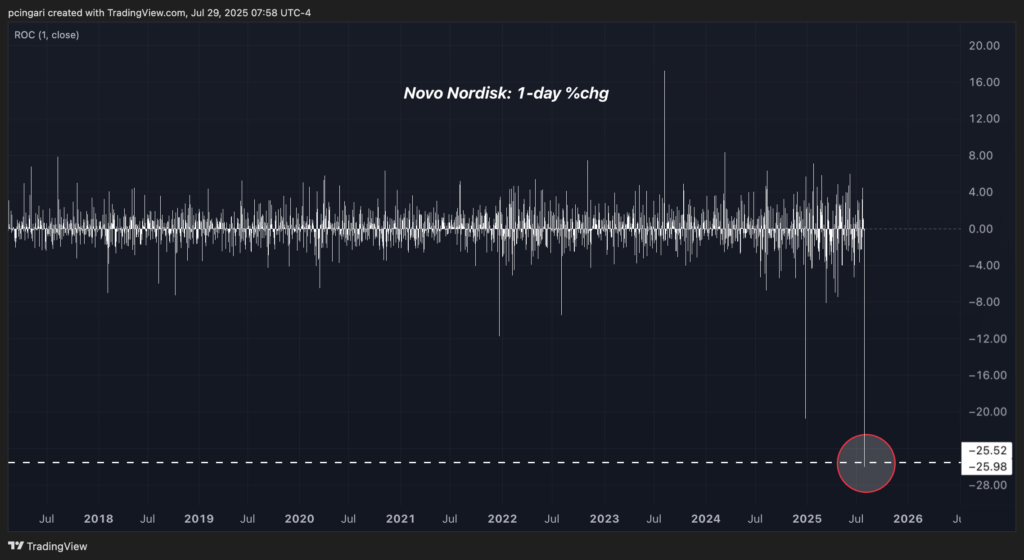Viewport: 1024px width, 560px height.
Task: Click the 16.00 value on the price axis
Action: (x=984, y=82)
